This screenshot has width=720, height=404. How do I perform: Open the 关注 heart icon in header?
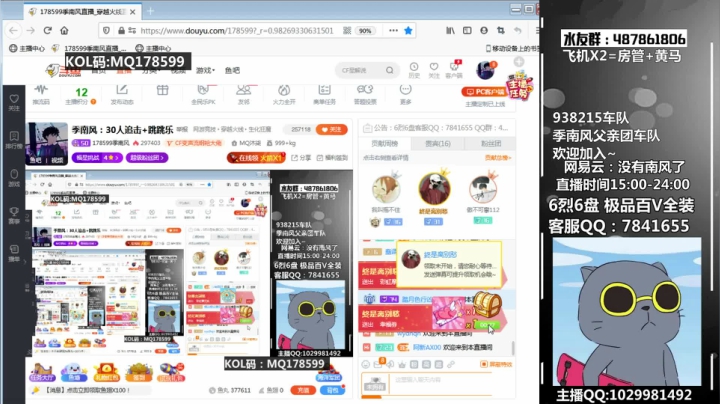[434, 70]
